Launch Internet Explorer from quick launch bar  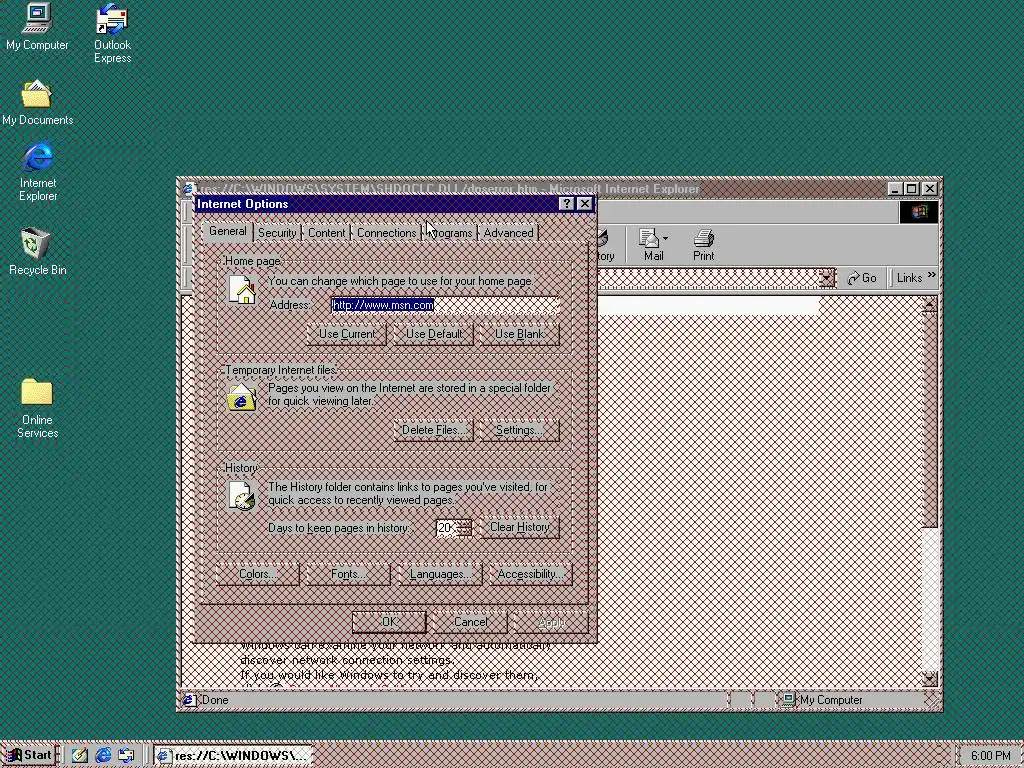[103, 755]
